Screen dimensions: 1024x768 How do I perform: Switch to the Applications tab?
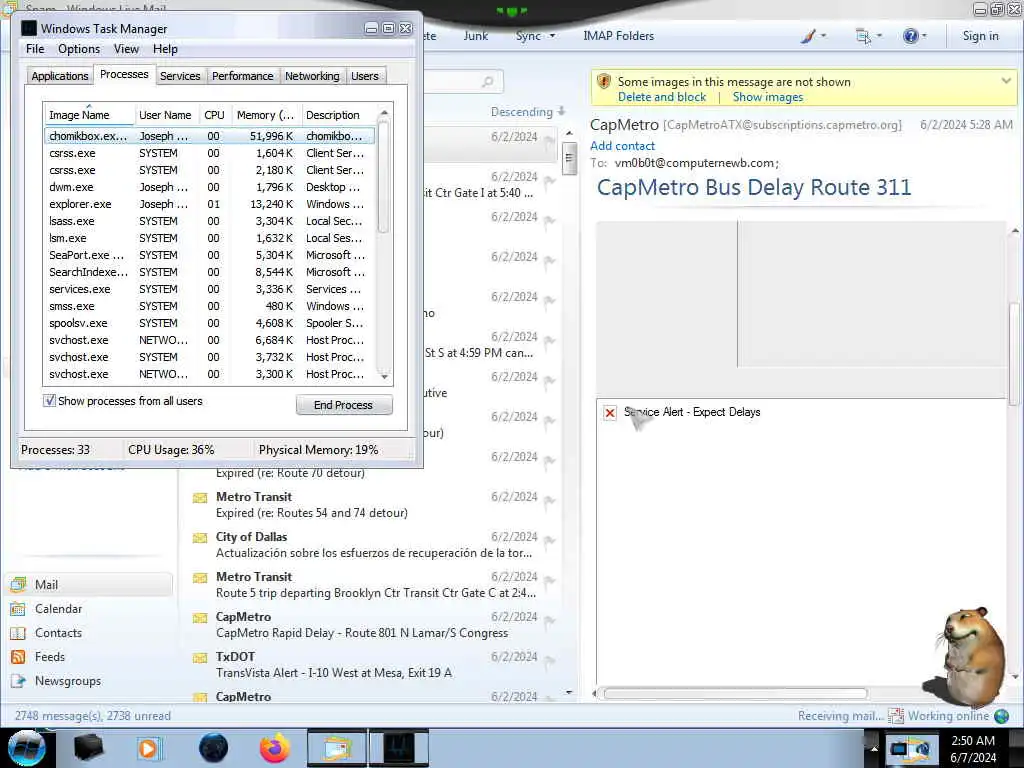[59, 76]
